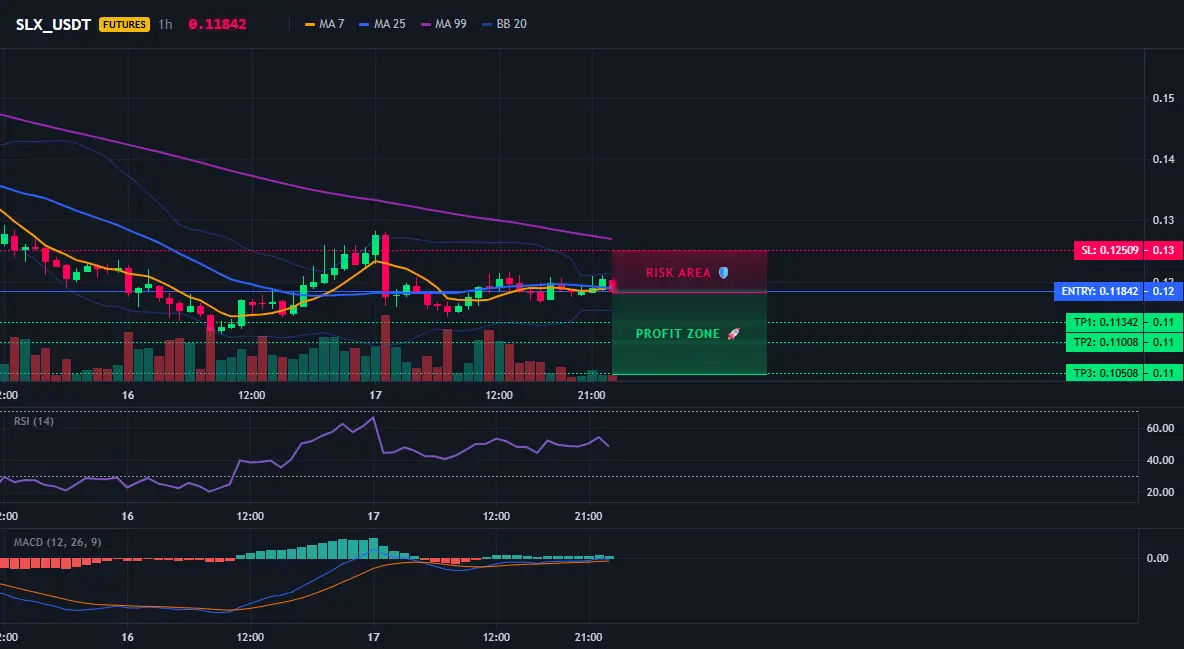Viewport: 1184px width, 649px height.
Task: Click the shield icon in RISK AREA
Action: 723,273
